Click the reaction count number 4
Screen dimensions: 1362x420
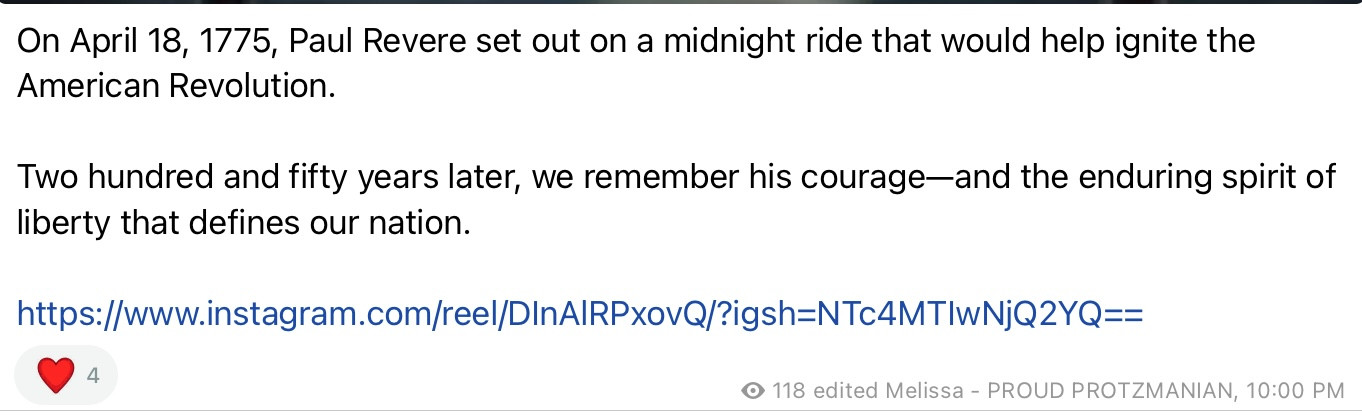pos(93,376)
